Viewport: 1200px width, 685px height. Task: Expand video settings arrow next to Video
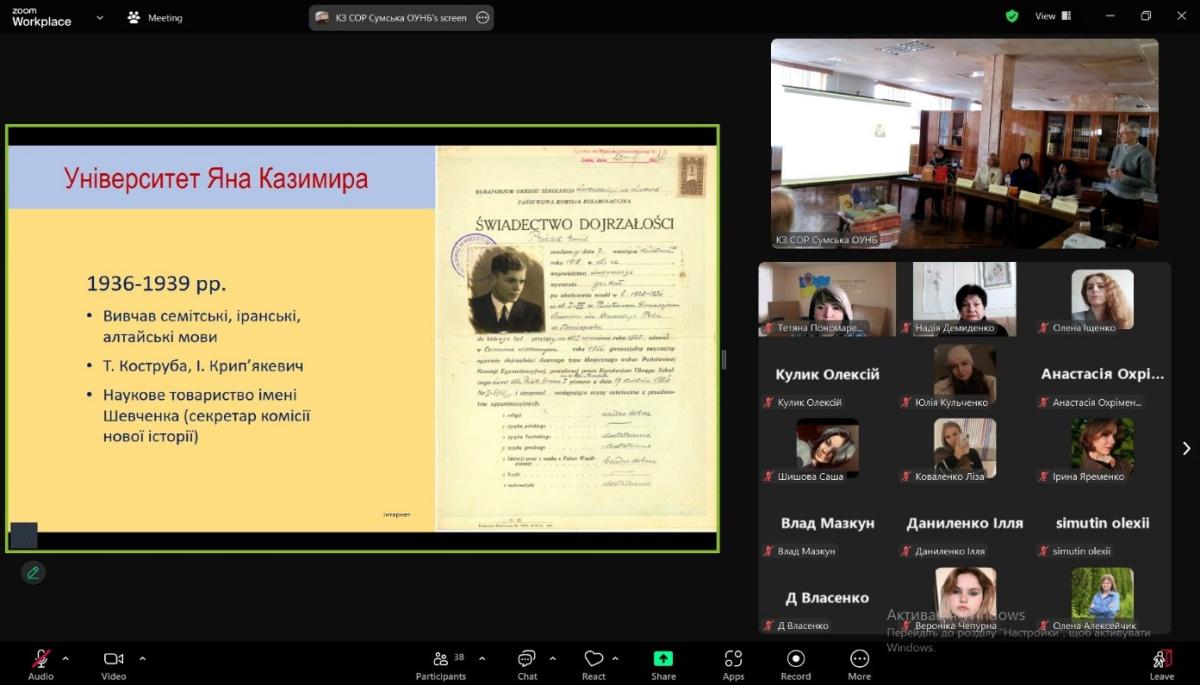(142, 658)
